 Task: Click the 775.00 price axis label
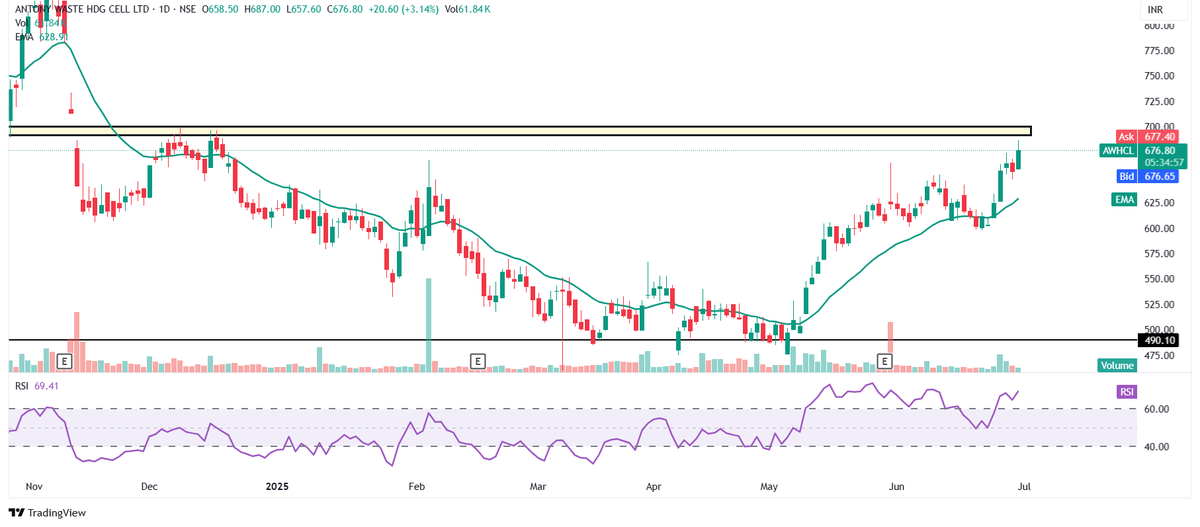click(1160, 50)
